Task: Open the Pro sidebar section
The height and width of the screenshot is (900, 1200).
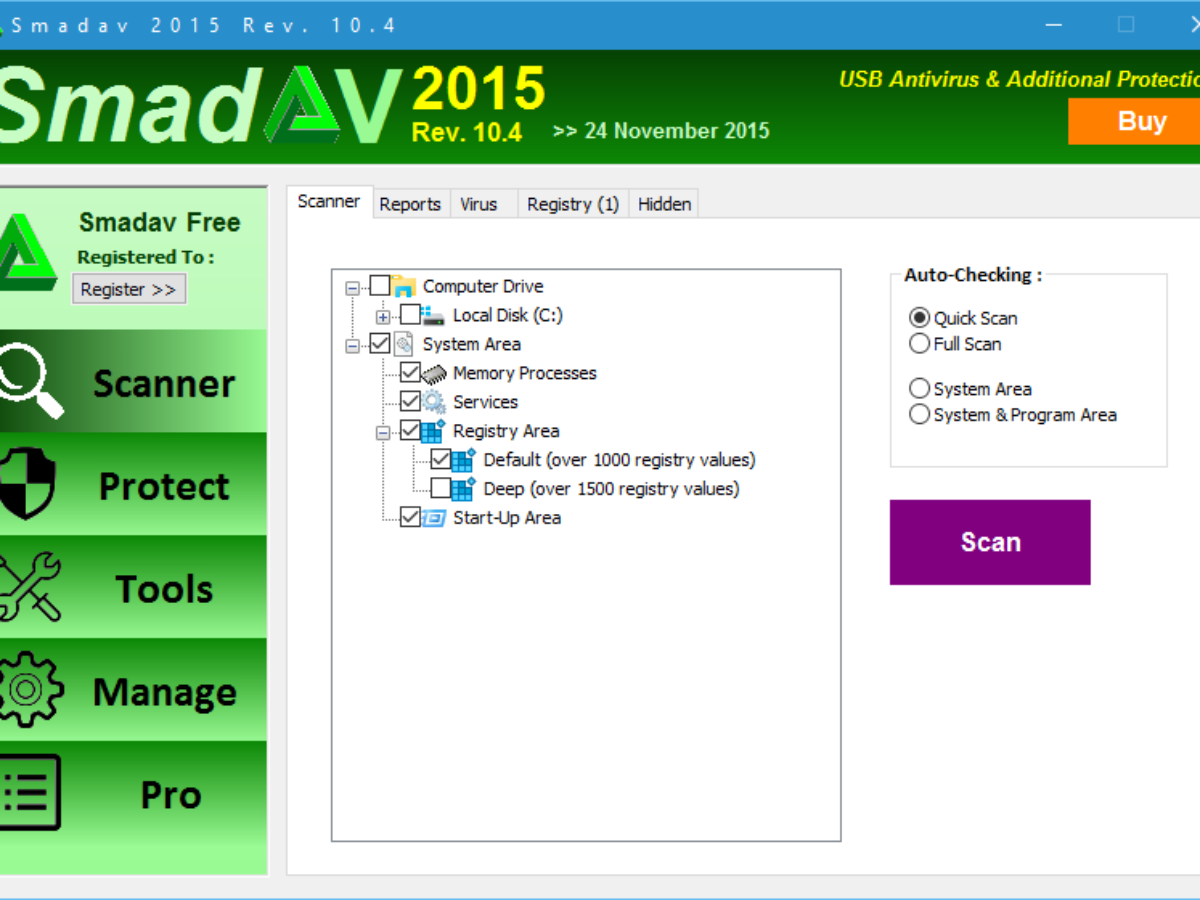Action: tap(134, 795)
